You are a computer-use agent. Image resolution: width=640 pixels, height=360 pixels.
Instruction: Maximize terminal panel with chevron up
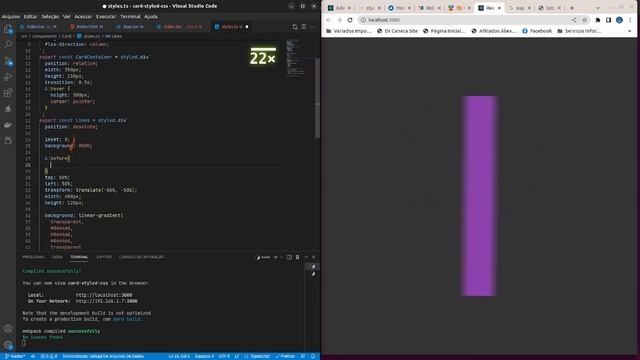point(306,257)
